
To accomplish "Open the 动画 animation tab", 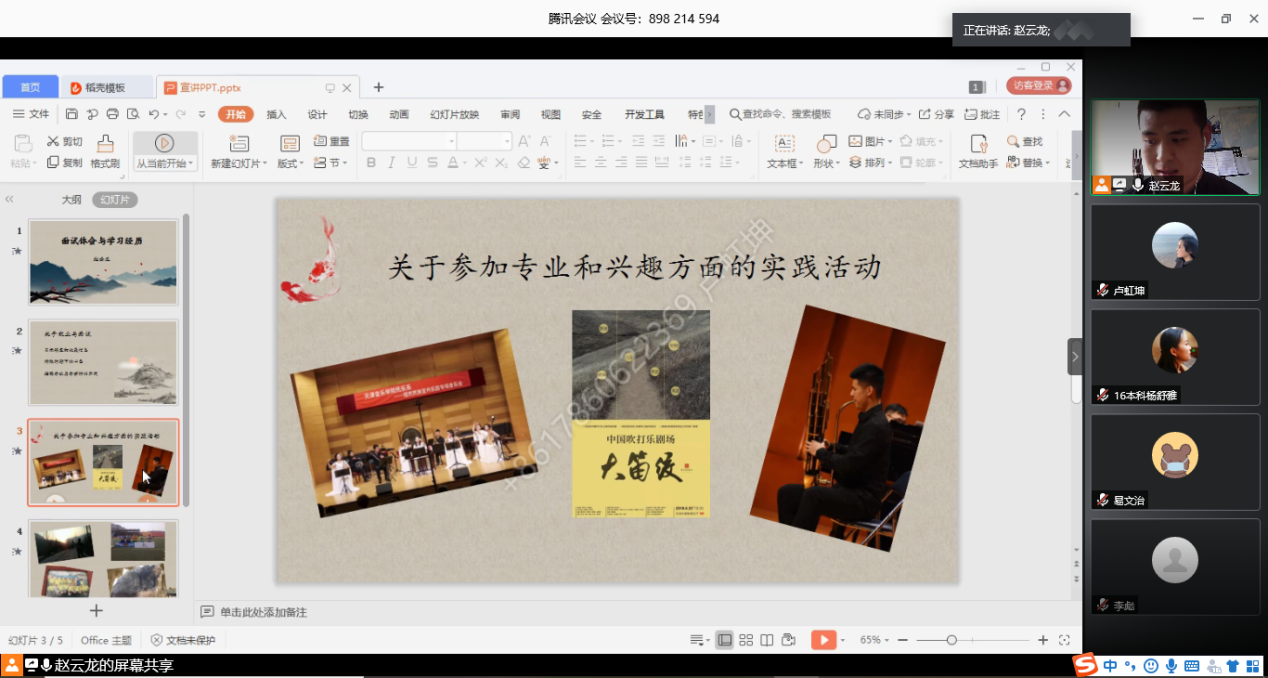I will (399, 114).
